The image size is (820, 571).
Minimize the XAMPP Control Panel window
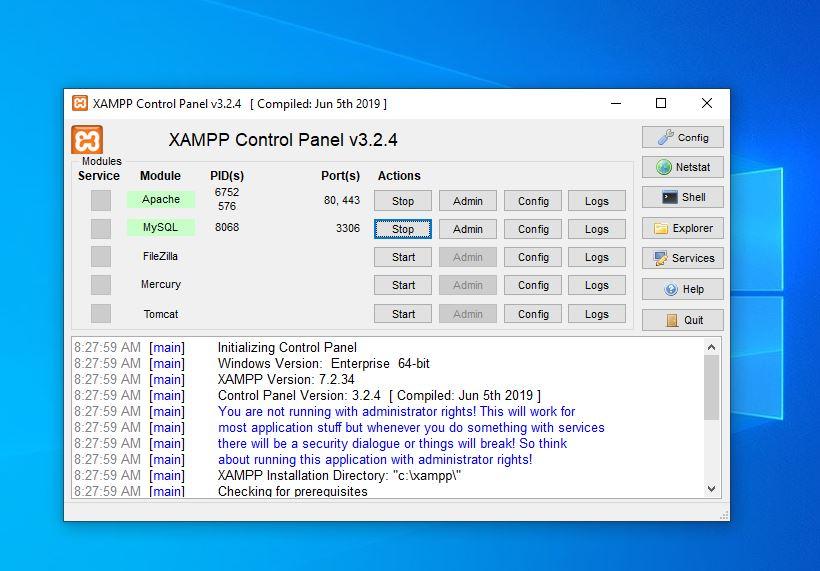(616, 103)
